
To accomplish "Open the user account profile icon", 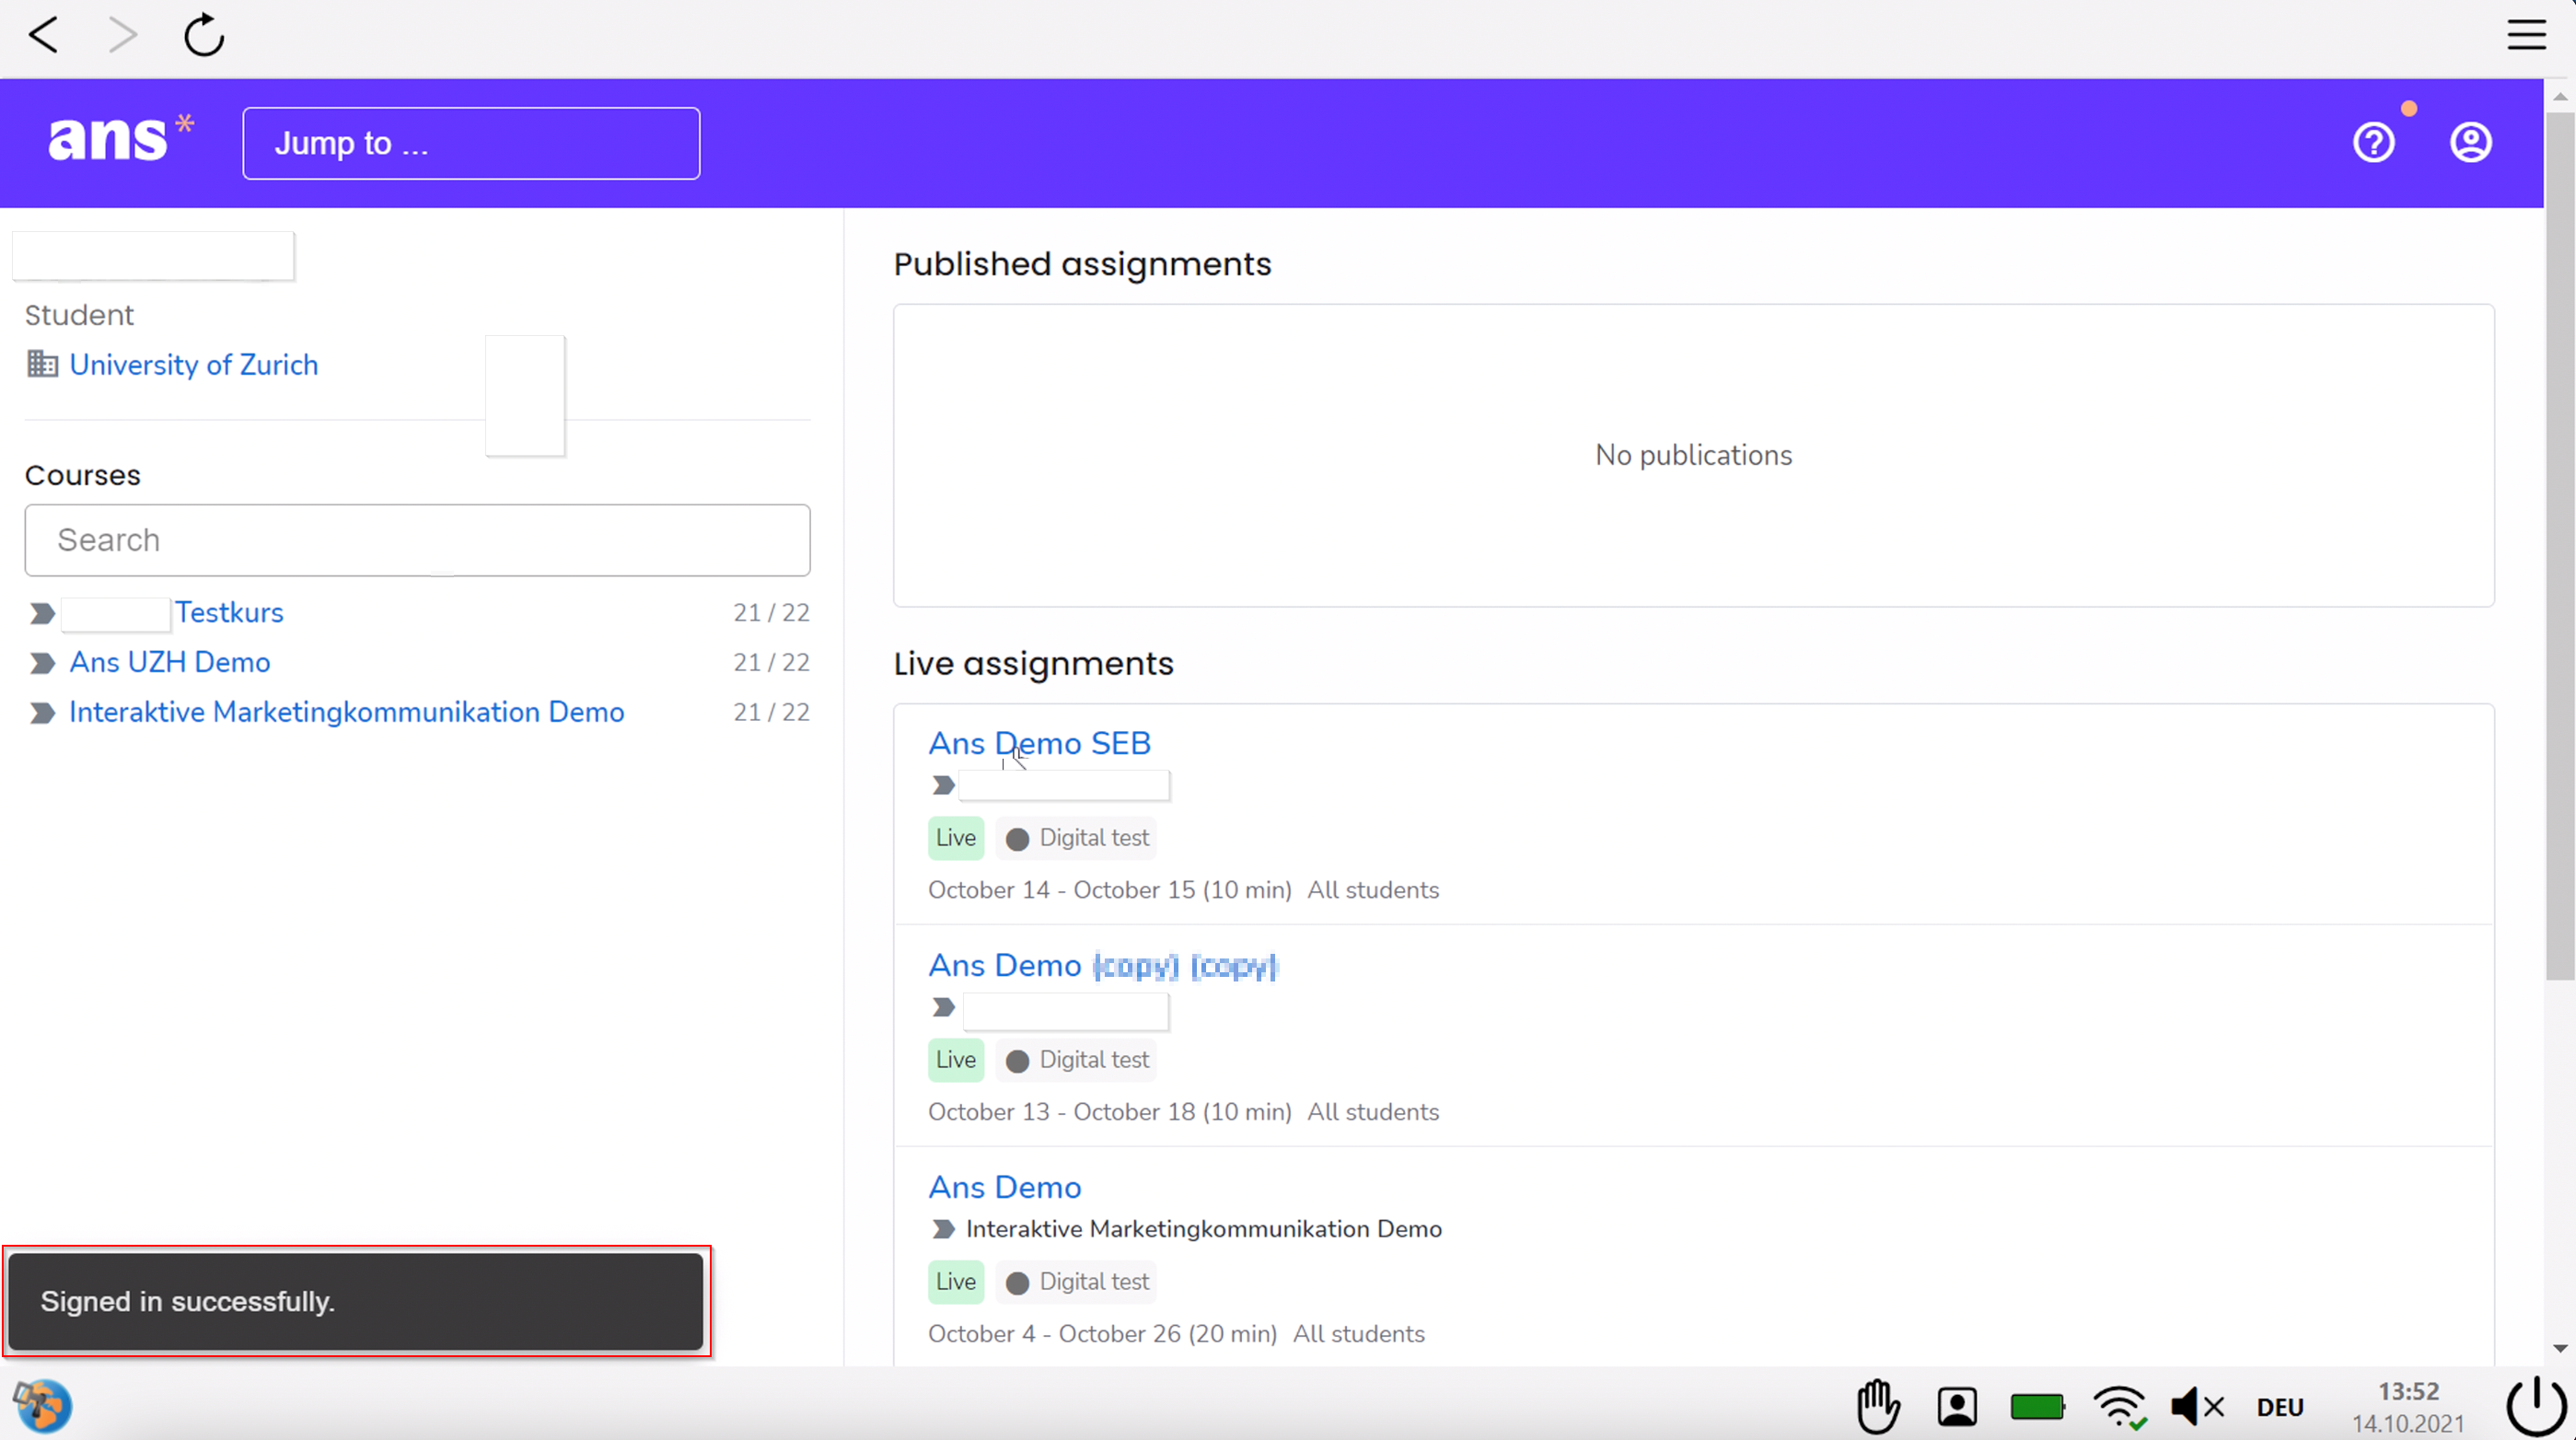I will point(2470,143).
